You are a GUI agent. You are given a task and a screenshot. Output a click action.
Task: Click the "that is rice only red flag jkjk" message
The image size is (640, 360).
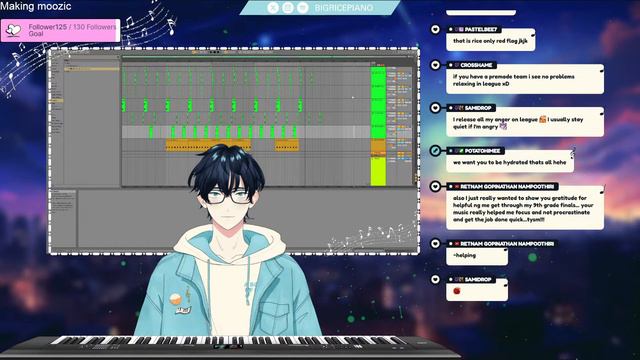[490, 41]
